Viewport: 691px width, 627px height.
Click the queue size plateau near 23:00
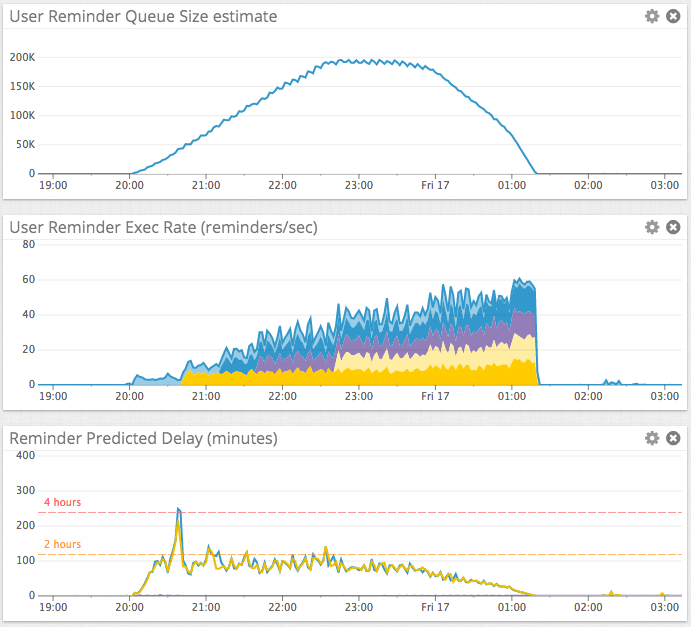[x=359, y=62]
